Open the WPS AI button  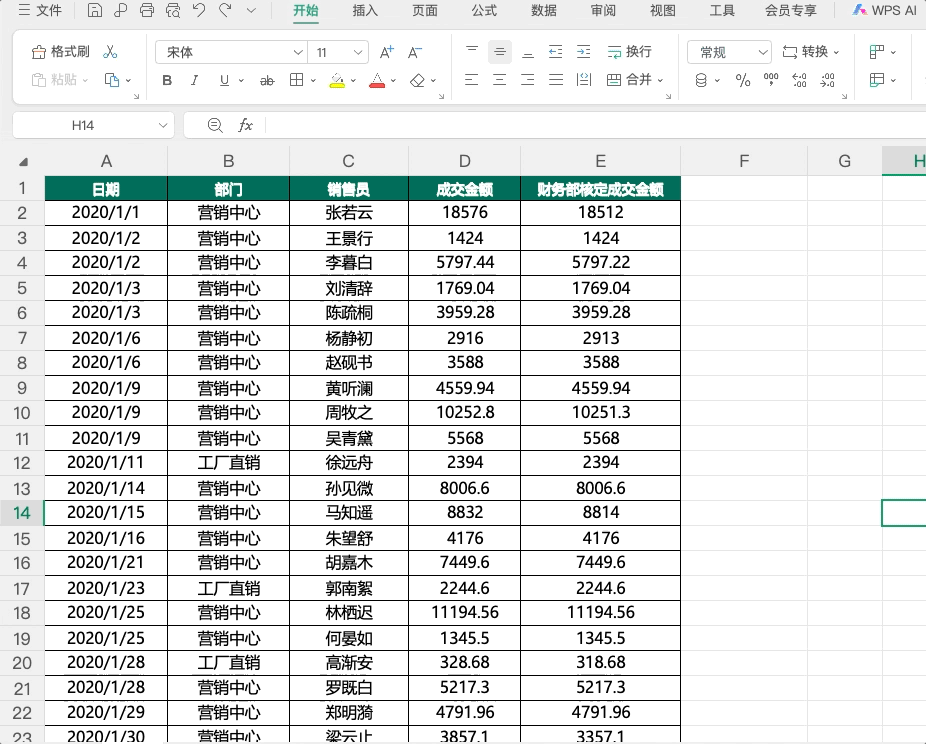[x=884, y=10]
